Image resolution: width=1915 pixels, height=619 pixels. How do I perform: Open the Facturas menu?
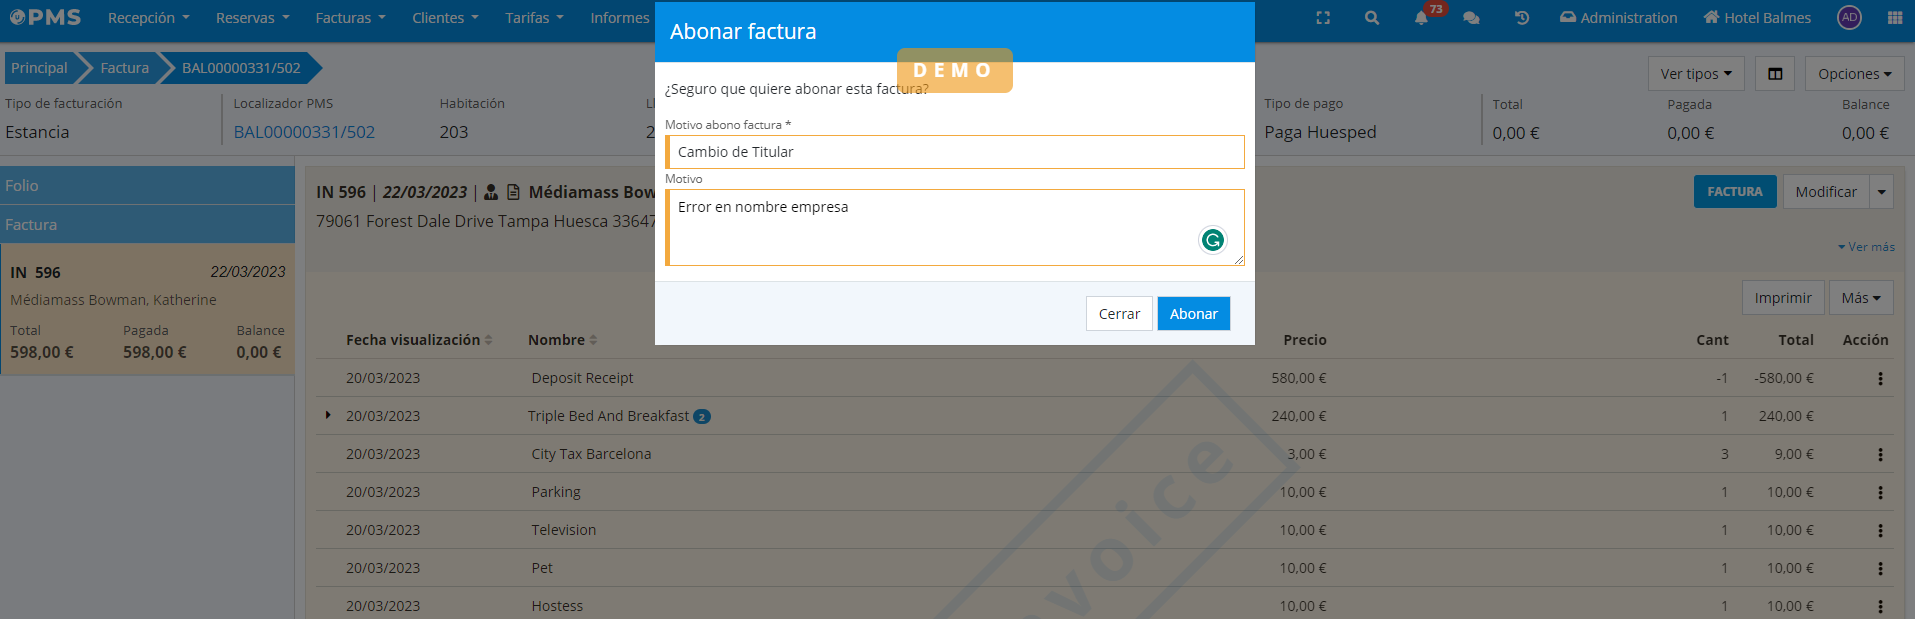click(x=350, y=18)
